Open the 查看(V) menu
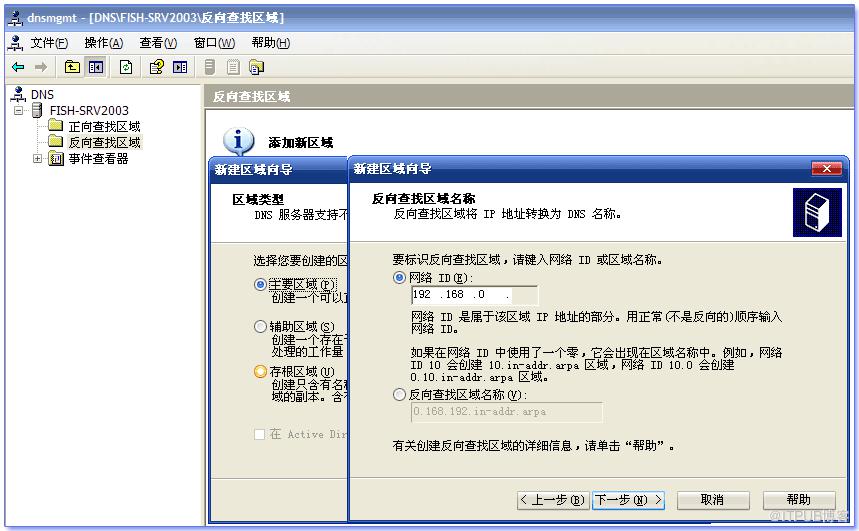Image resolution: width=859 pixels, height=531 pixels. pyautogui.click(x=158, y=43)
